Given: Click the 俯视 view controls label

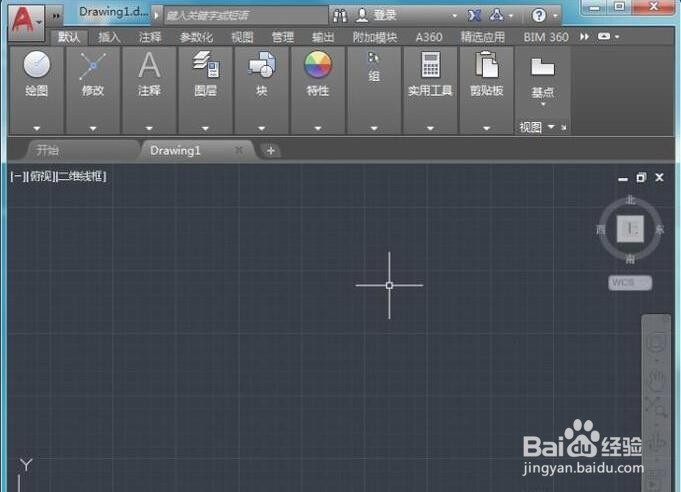Looking at the screenshot, I should (x=41, y=176).
